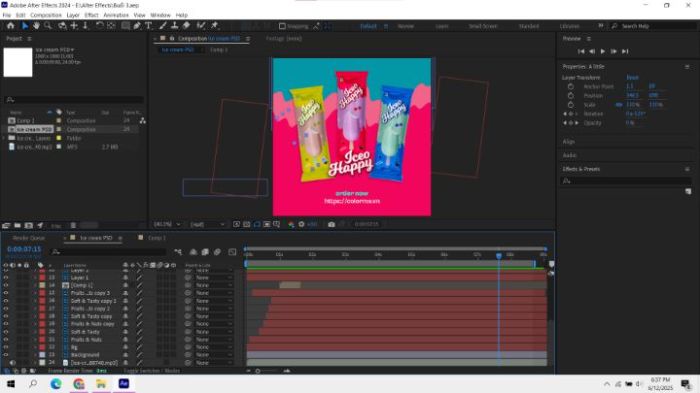Open the Animation menu
700x393 pixels.
tap(116, 15)
